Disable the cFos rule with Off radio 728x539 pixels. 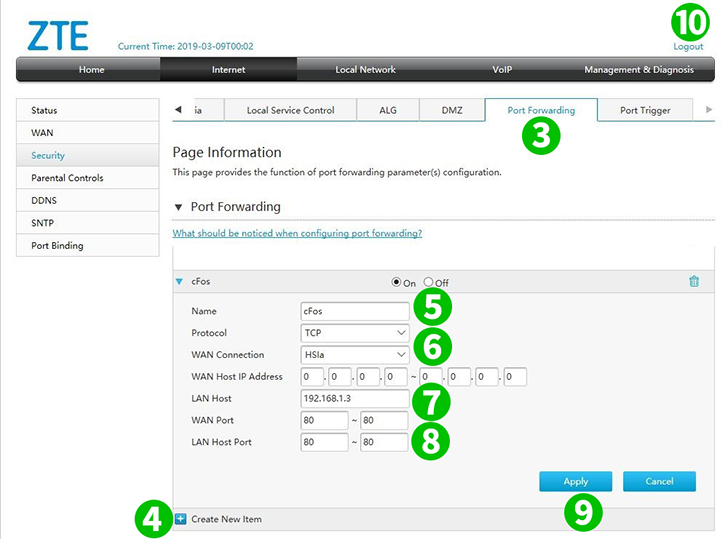point(429,282)
